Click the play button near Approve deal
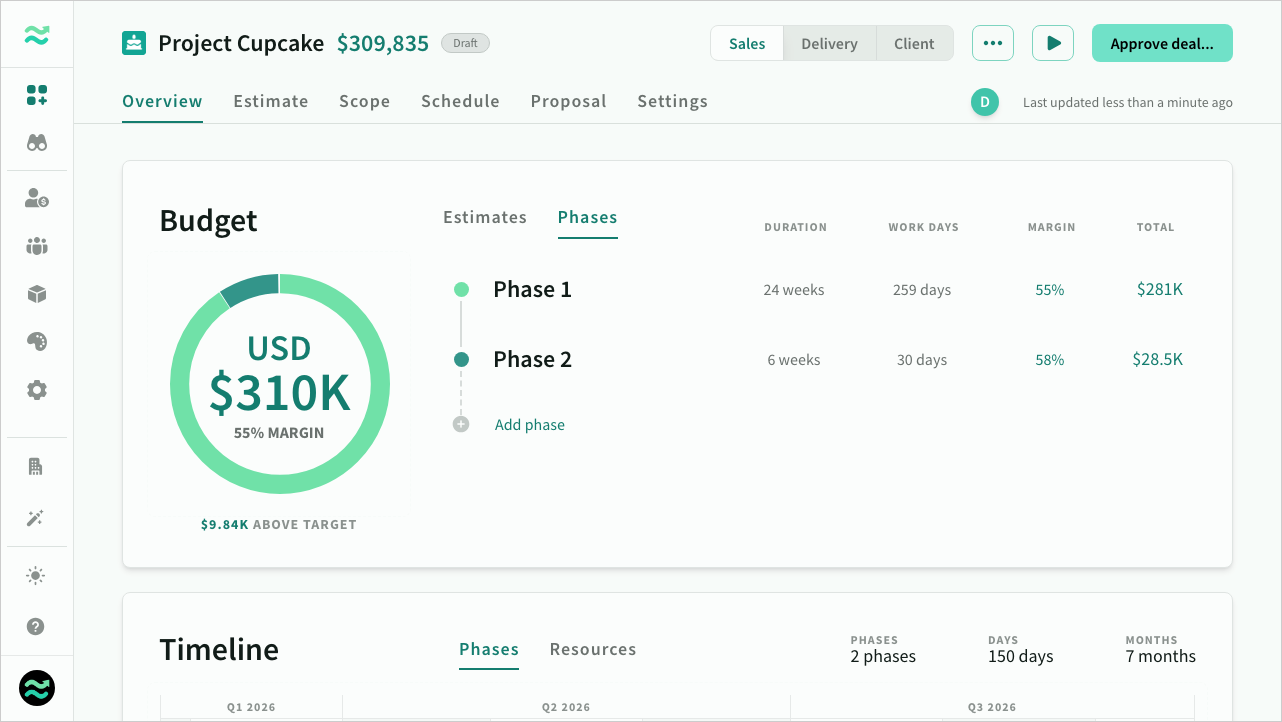 [x=1052, y=42]
